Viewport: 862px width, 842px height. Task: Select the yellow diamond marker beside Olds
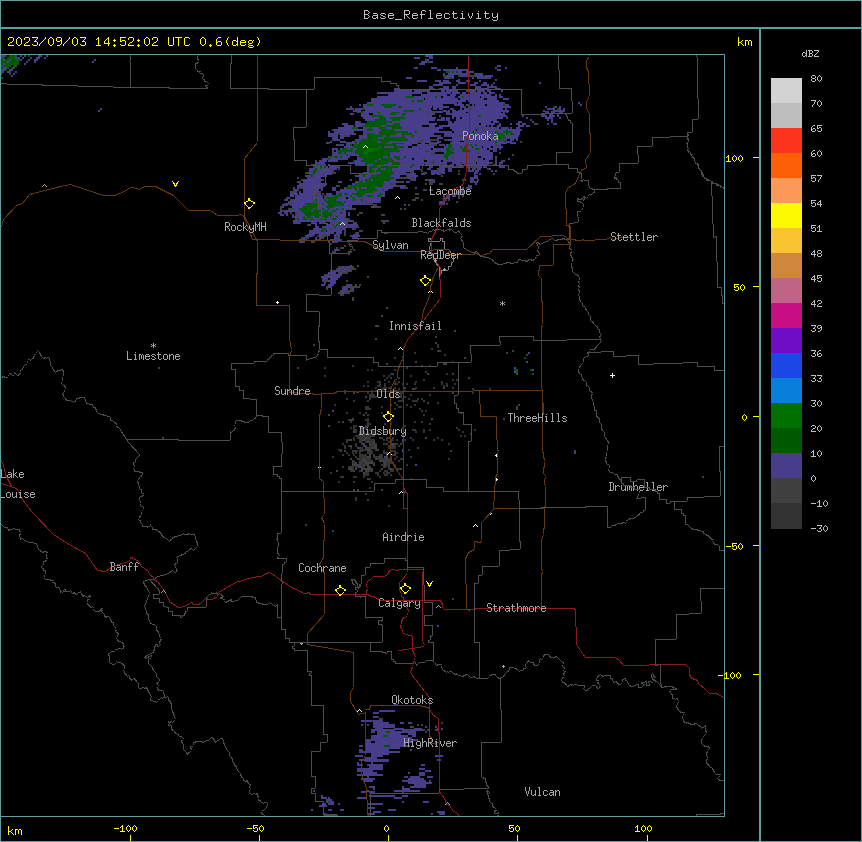[x=388, y=417]
